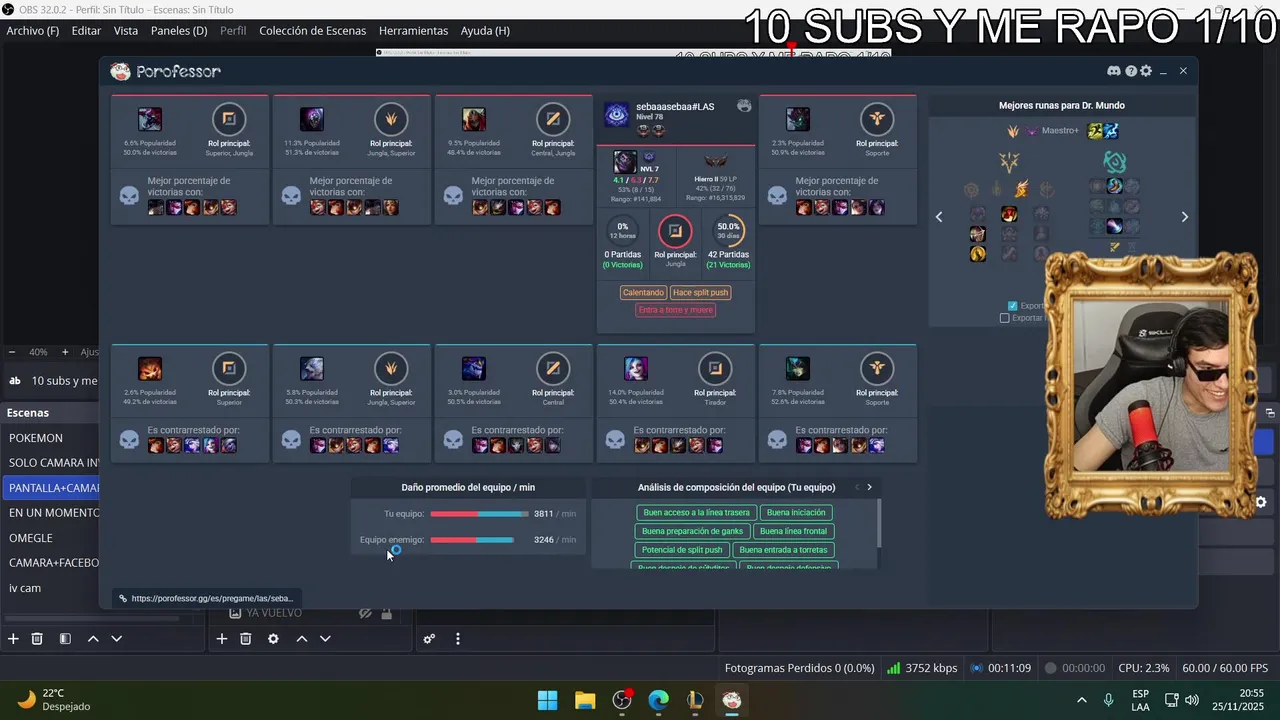
Task: Check the unchecked Exportar checkbox
Action: click(1004, 318)
